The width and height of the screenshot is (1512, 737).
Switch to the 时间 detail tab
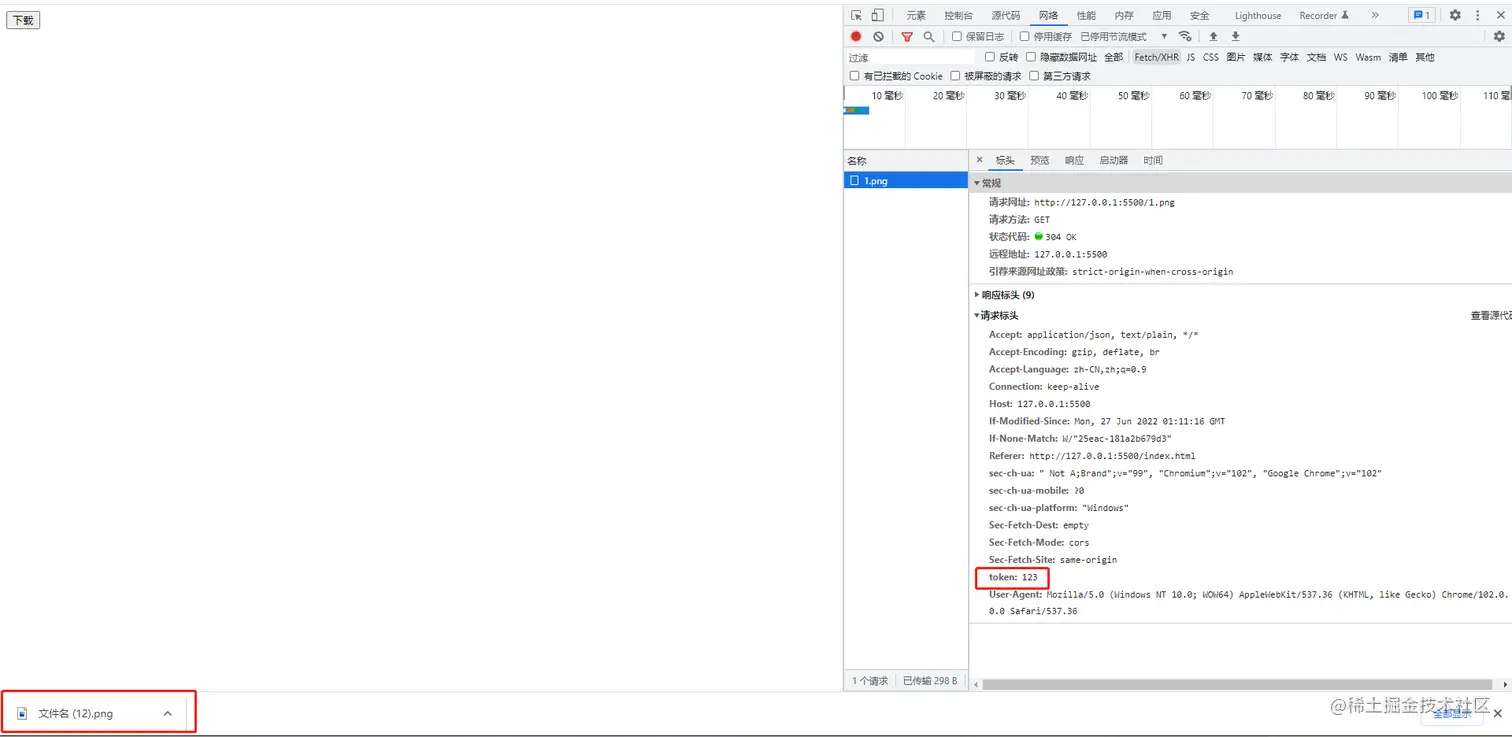[x=1153, y=160]
